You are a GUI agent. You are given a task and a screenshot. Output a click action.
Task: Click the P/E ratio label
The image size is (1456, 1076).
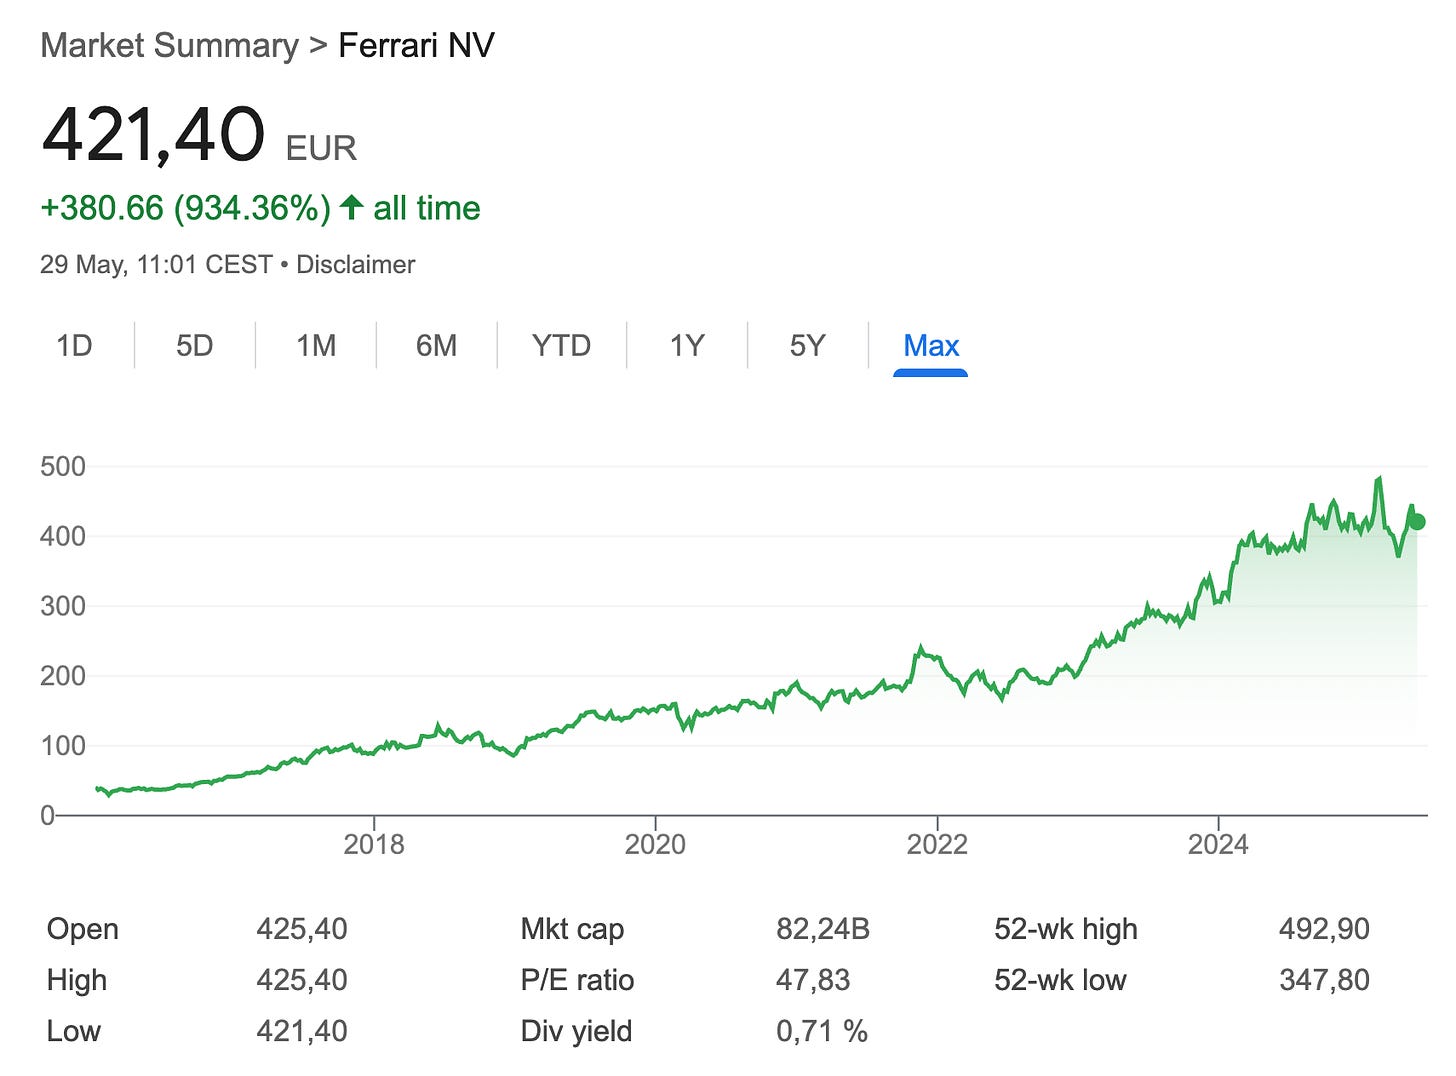click(577, 980)
